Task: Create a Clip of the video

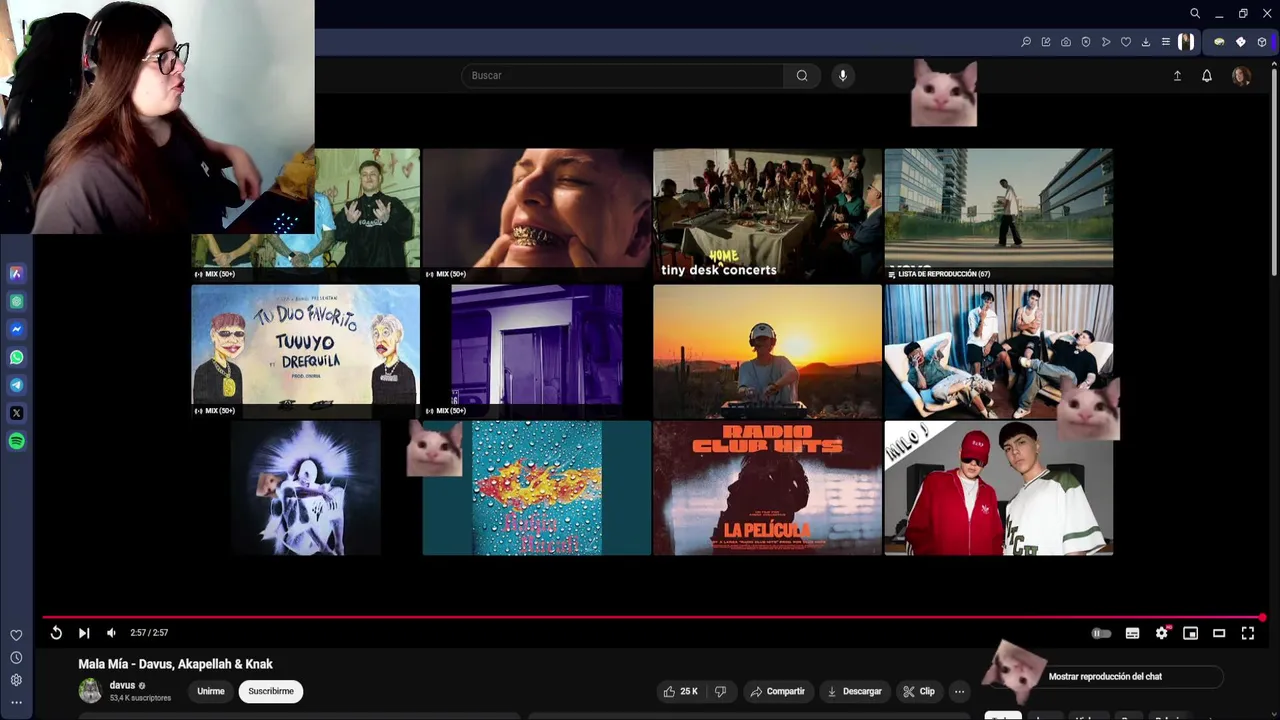Action: pos(918,691)
